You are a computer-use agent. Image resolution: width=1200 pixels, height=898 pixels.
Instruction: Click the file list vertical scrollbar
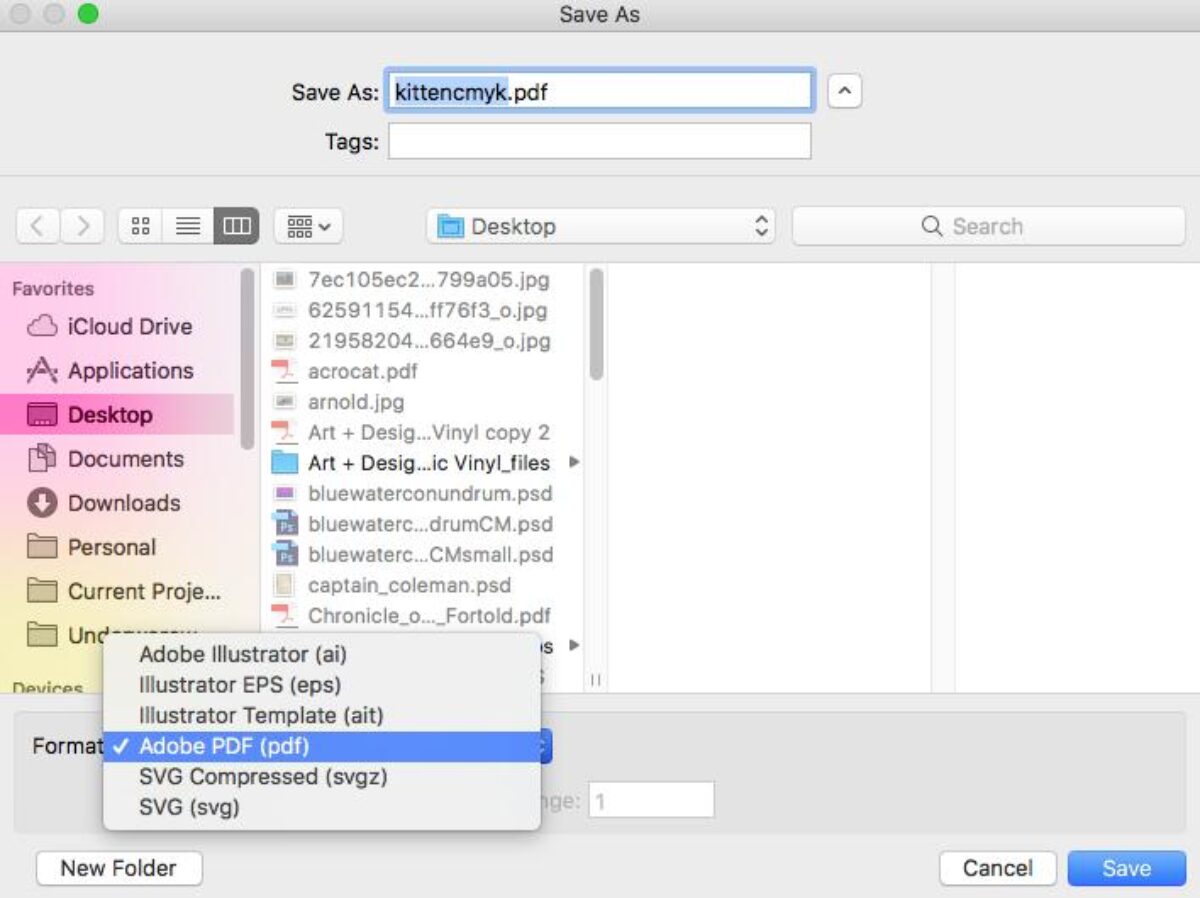pyautogui.click(x=596, y=325)
